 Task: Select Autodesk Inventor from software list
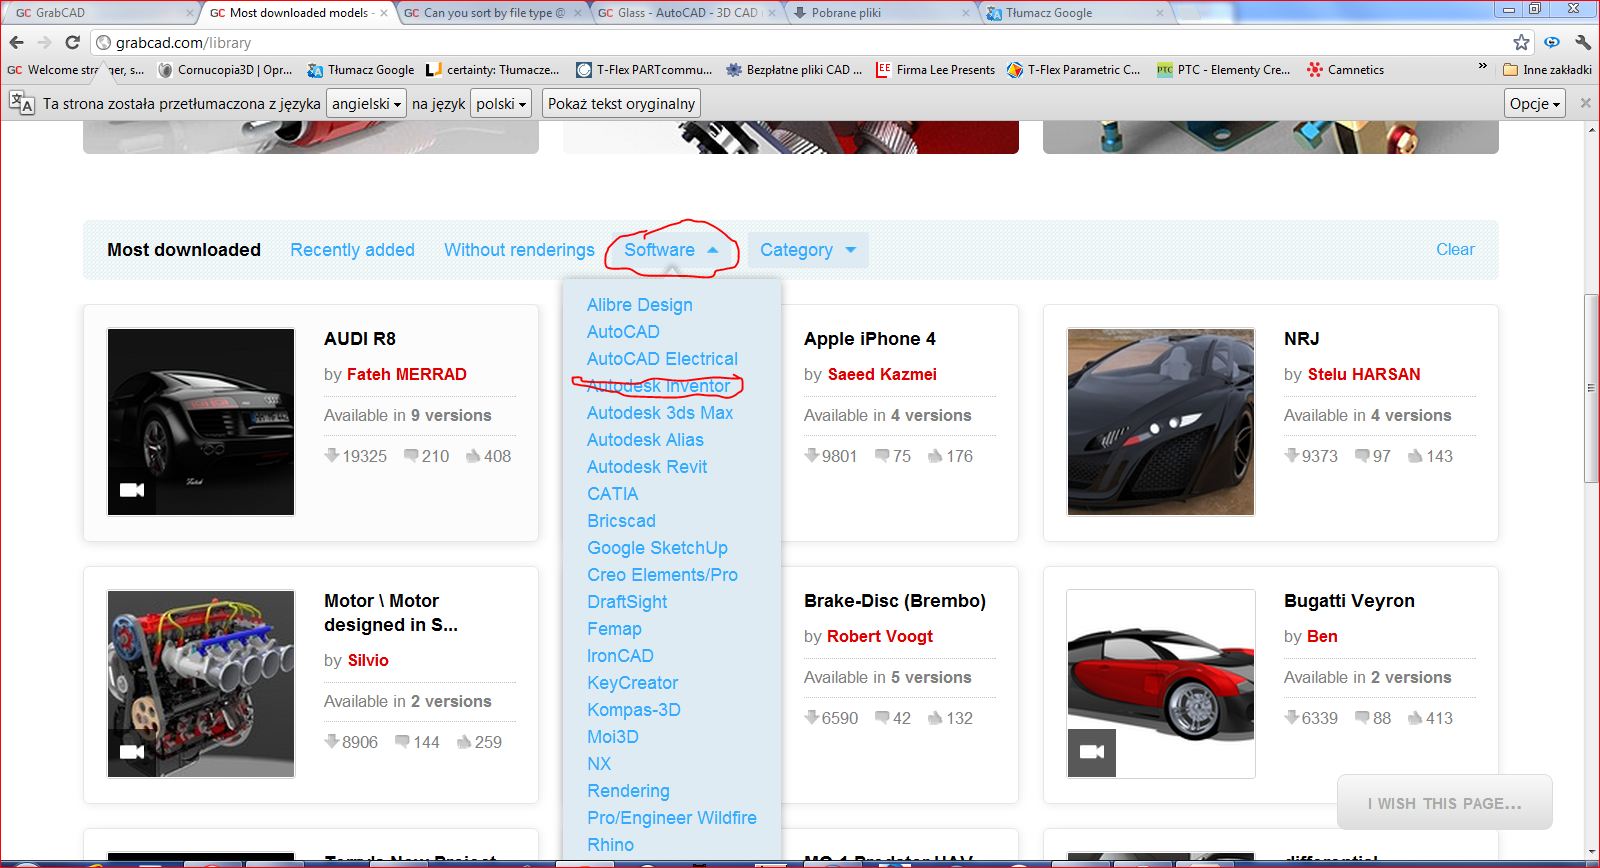click(658, 386)
